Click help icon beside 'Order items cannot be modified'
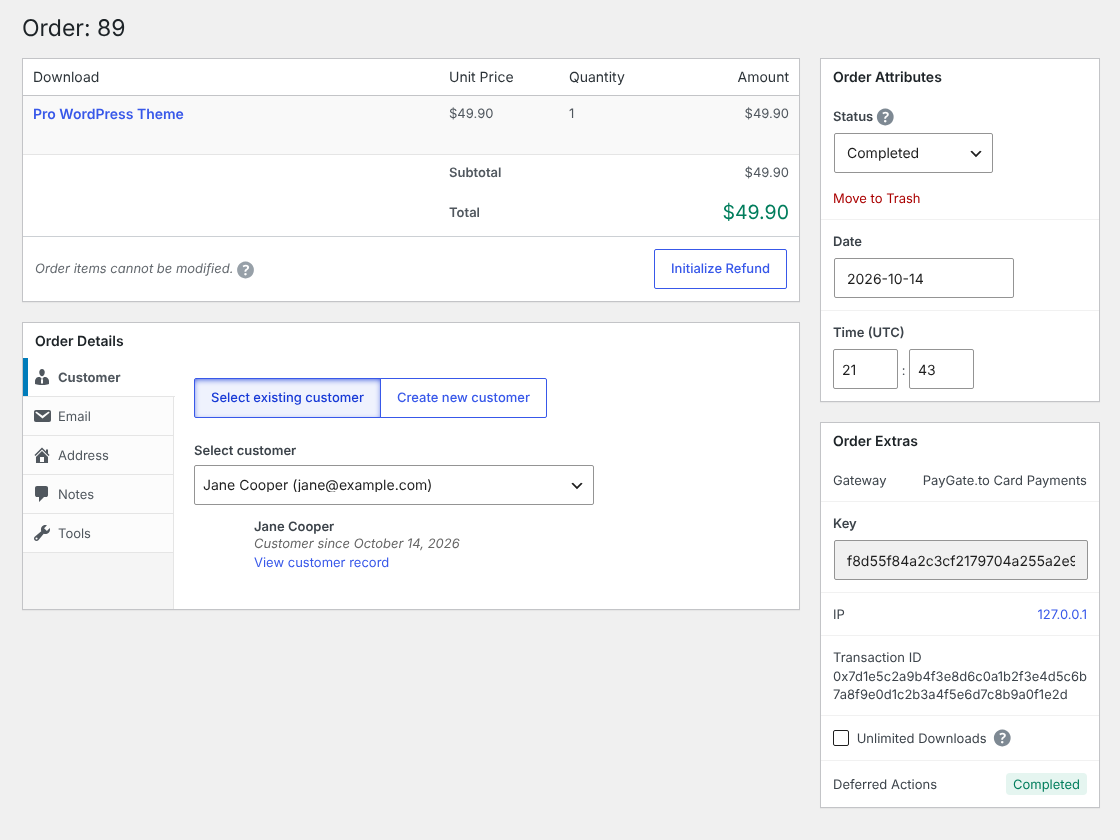Viewport: 1120px width, 840px height. coord(246,270)
